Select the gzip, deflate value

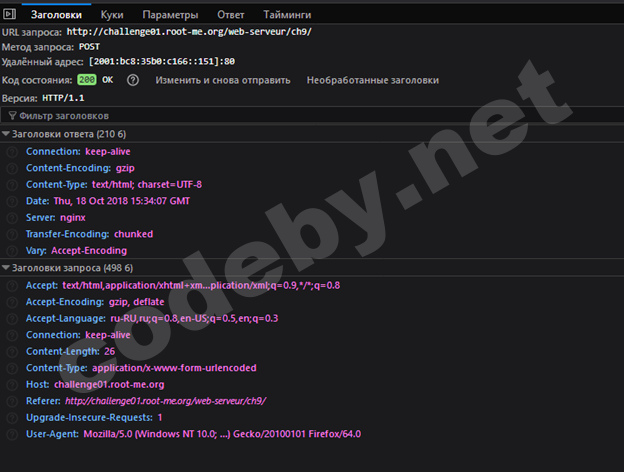point(136,302)
